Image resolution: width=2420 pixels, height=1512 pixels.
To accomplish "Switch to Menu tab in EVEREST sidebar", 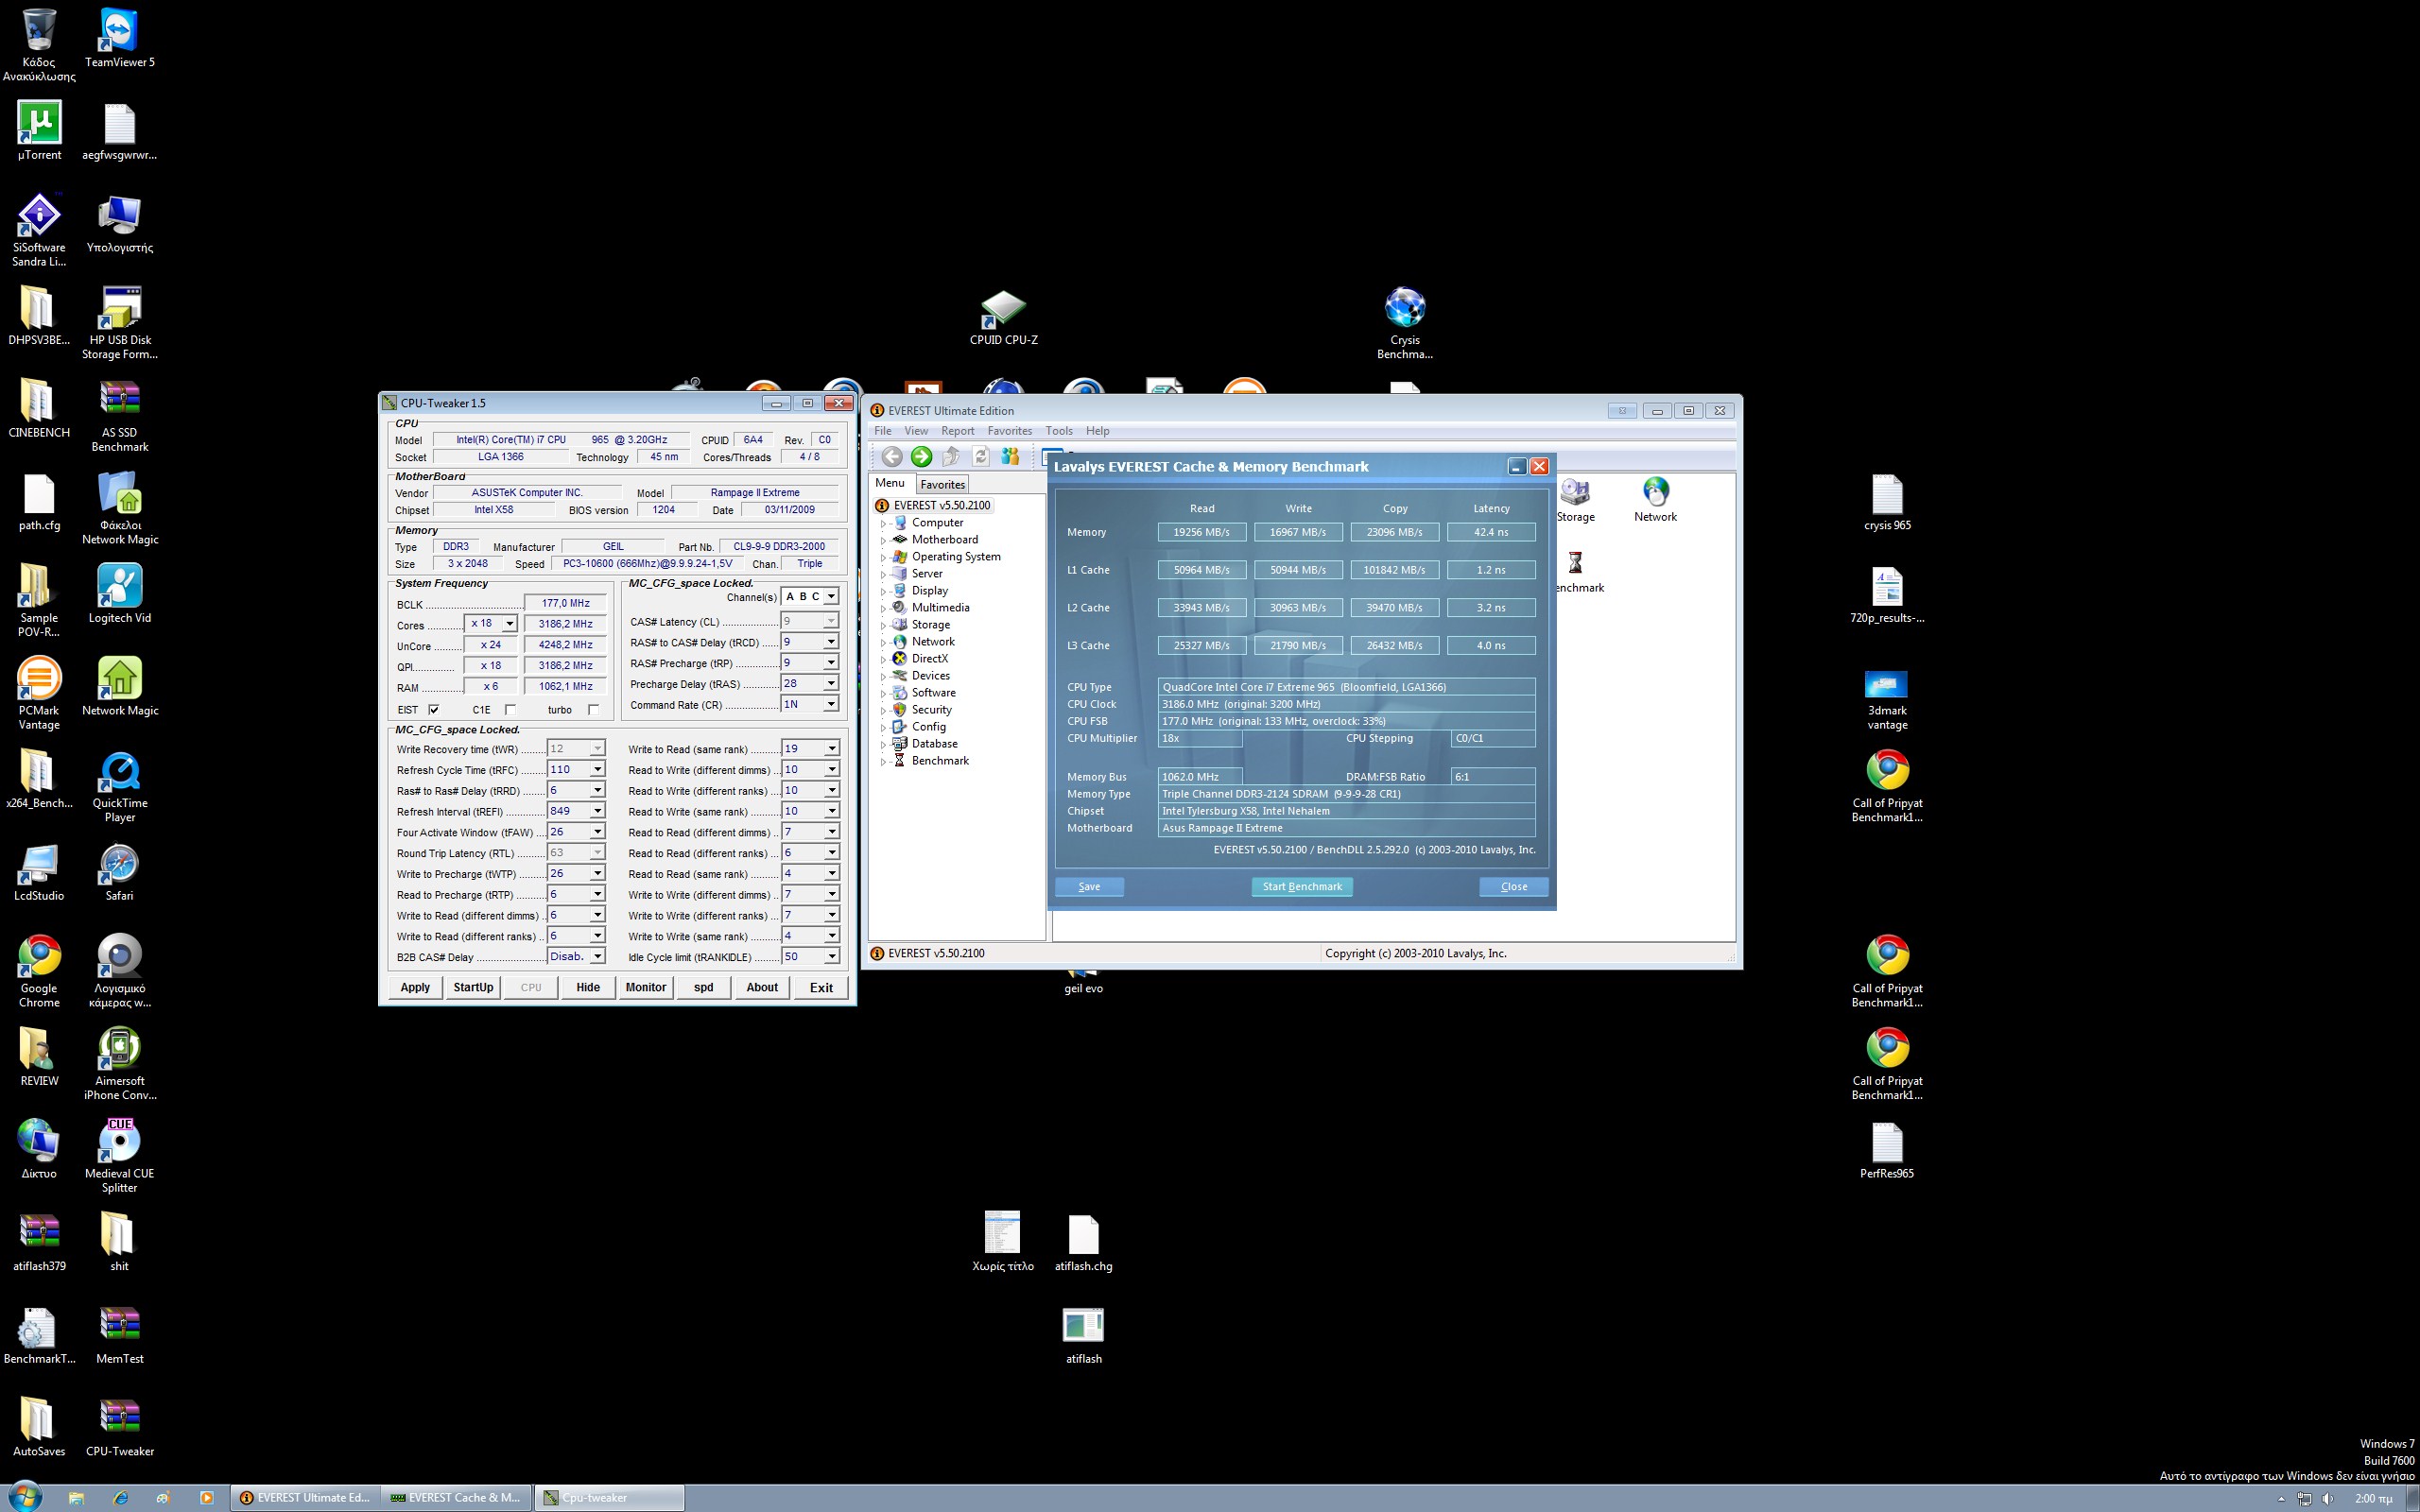I will point(890,483).
